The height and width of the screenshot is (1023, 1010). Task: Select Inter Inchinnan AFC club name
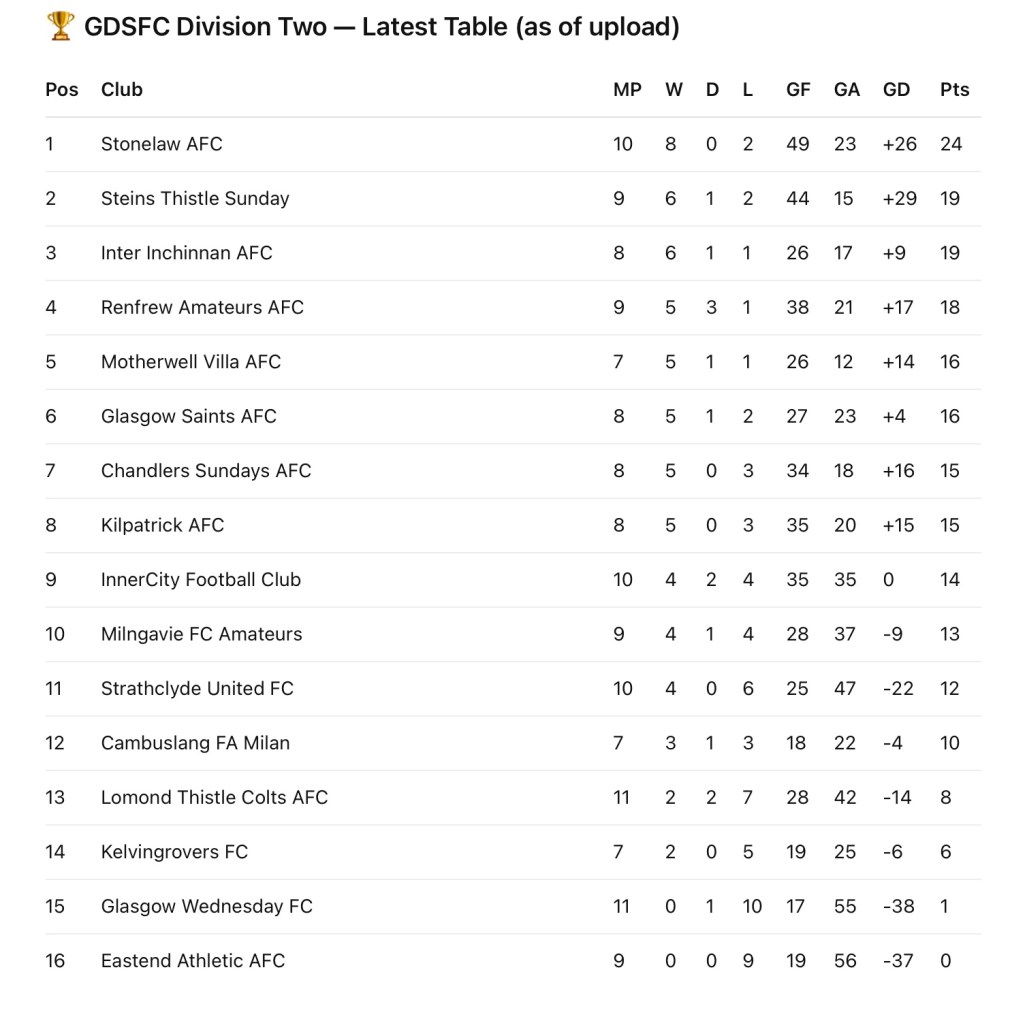coord(186,253)
